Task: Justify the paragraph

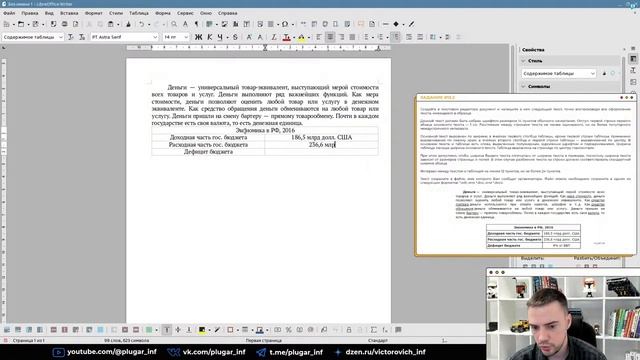Action: 352,37
